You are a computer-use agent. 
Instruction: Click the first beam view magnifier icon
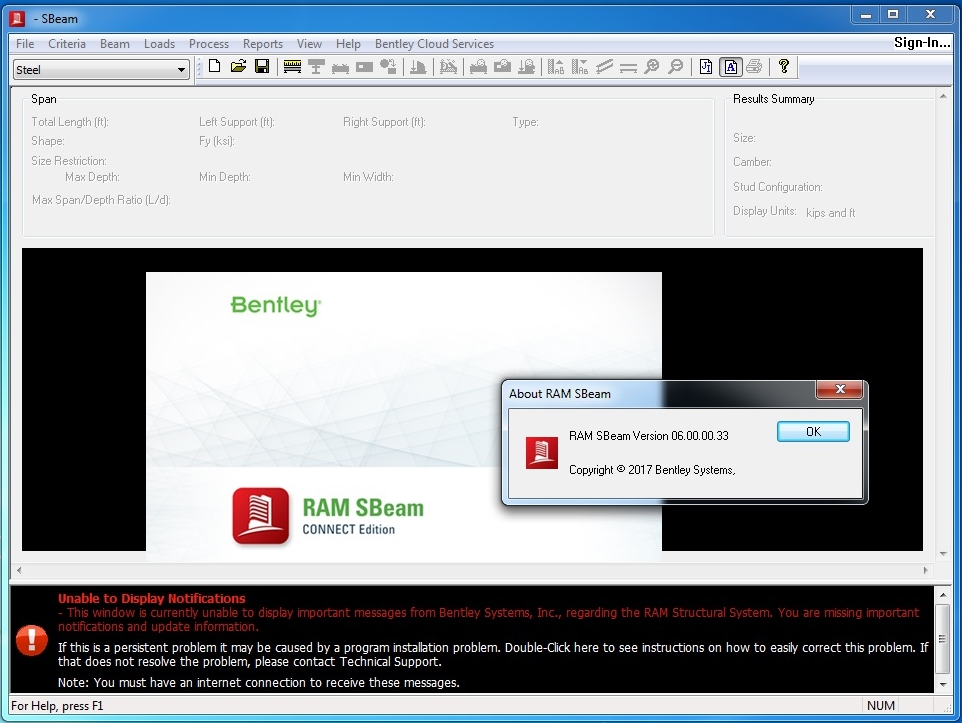pyautogui.click(x=478, y=67)
